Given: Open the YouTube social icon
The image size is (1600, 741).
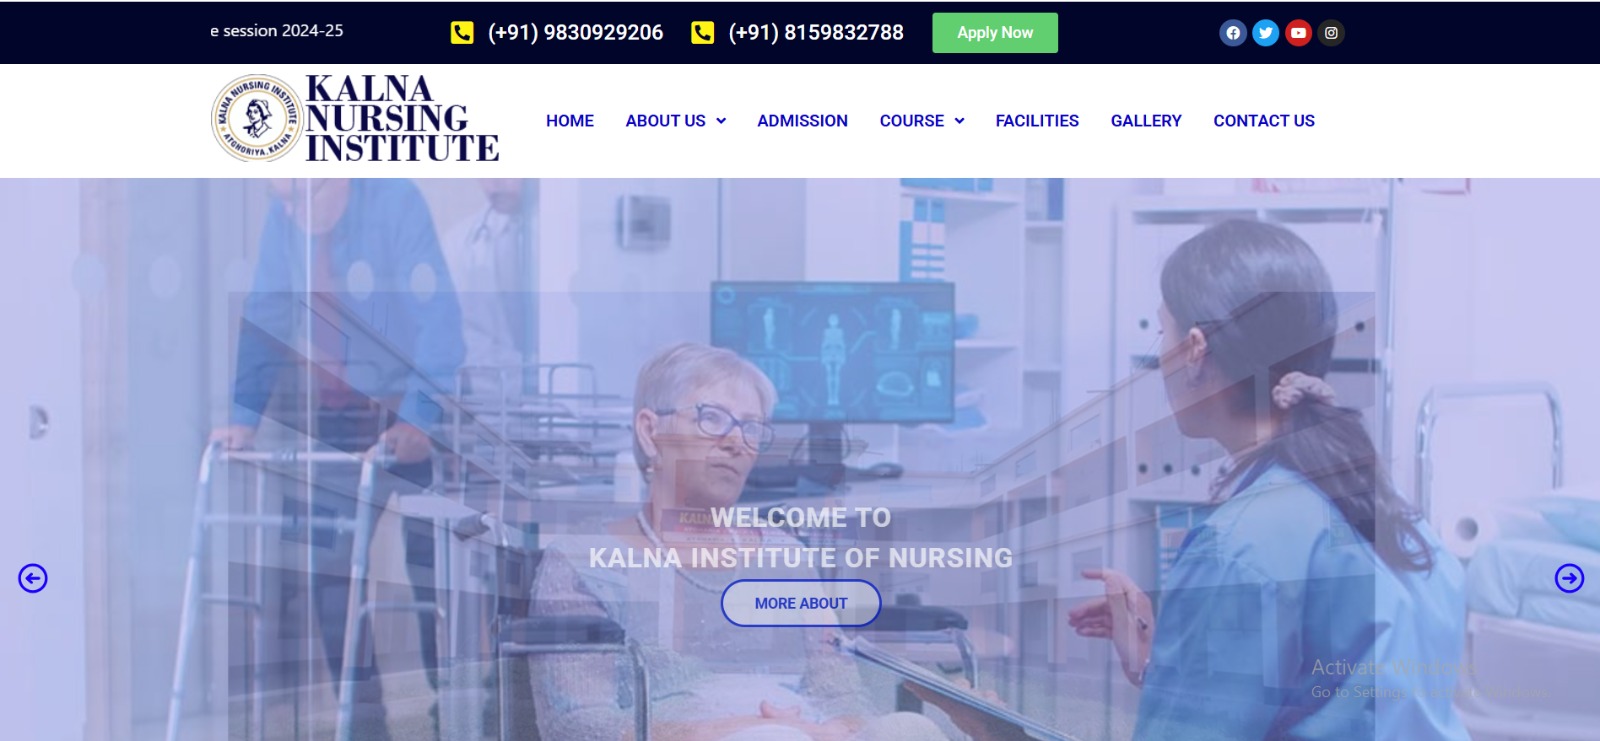Looking at the screenshot, I should click(1298, 33).
